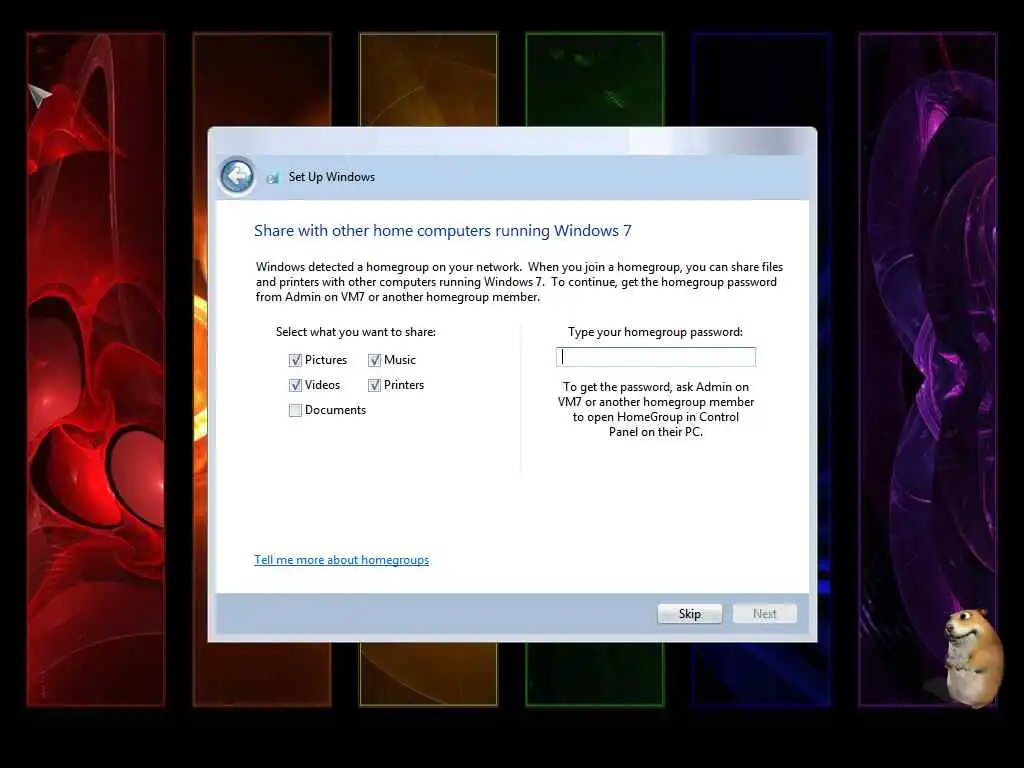The image size is (1024, 768).
Task: Open Tell me more about homegroups link
Action: [x=342, y=560]
